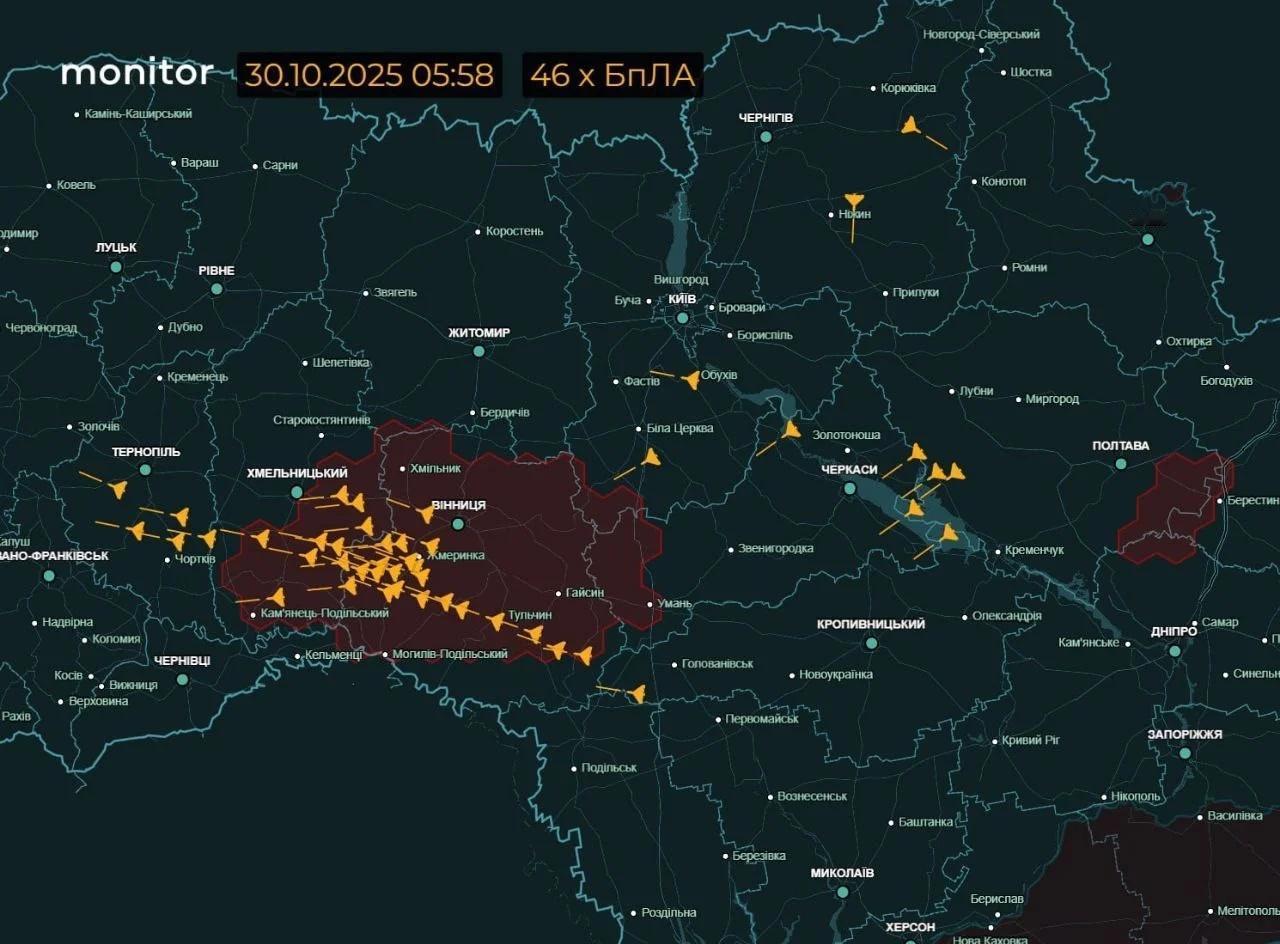This screenshot has width=1280, height=944.
Task: Click the Подільськ town label
Action: (x=609, y=767)
